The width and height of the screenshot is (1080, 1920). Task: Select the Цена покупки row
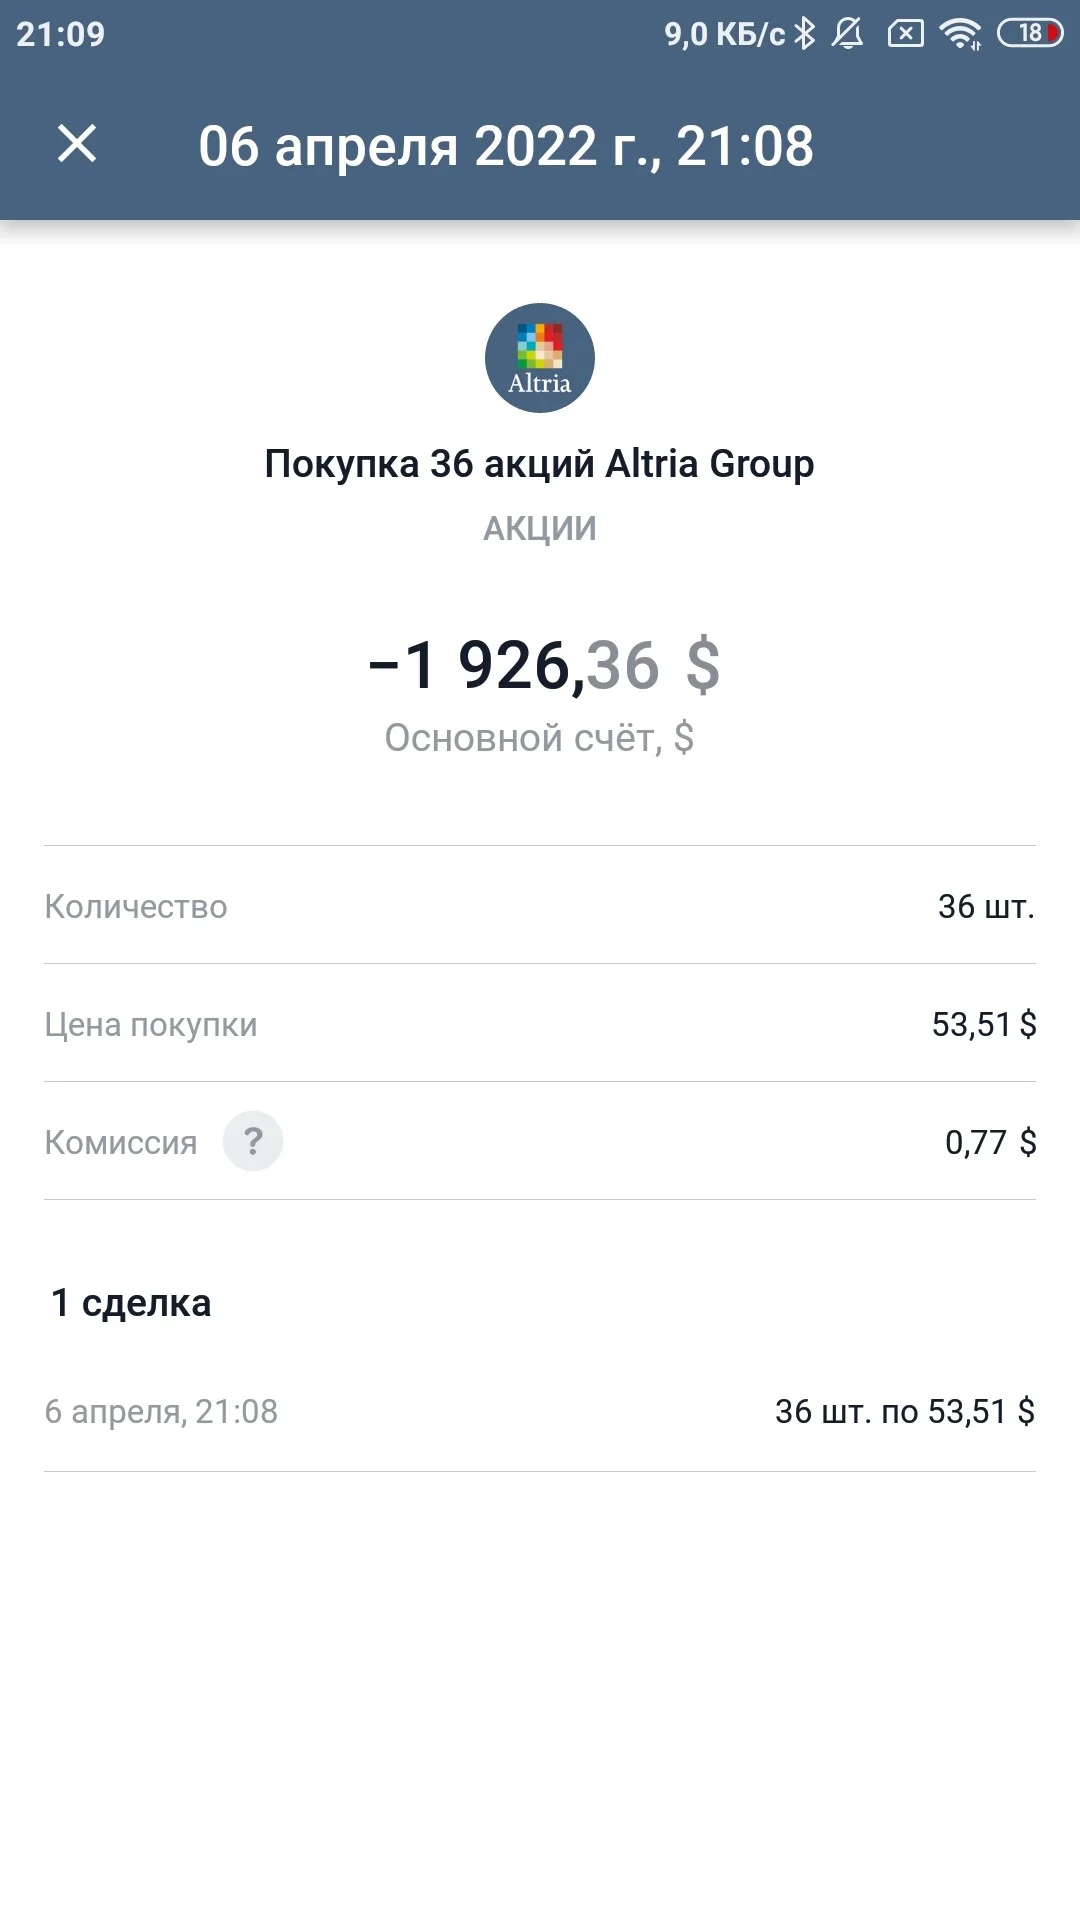pos(540,1023)
